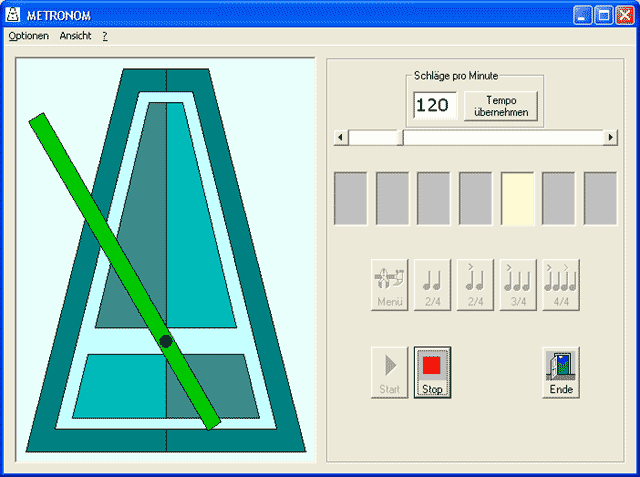This screenshot has width=640, height=477.
Task: Open the Menü tools button
Action: [389, 284]
